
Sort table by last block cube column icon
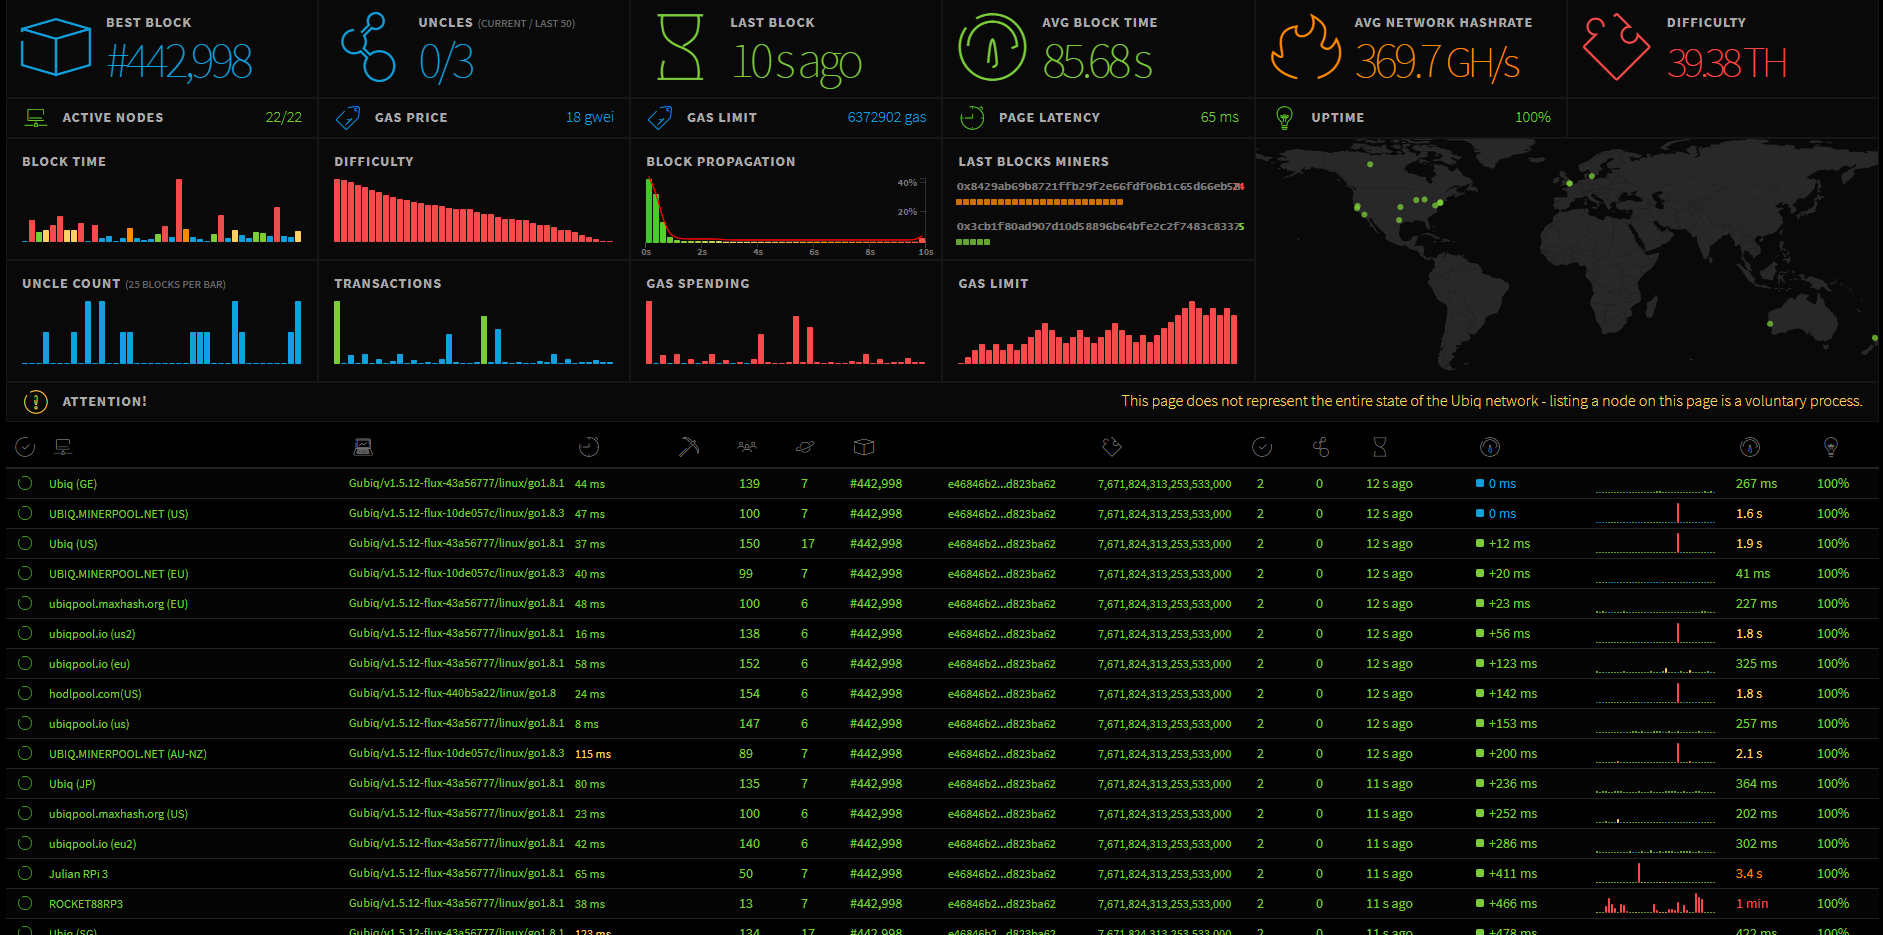pyautogui.click(x=864, y=447)
